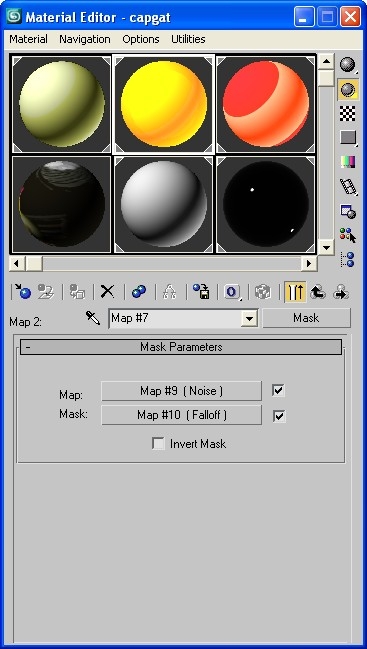The height and width of the screenshot is (649, 367).
Task: Click the Map #10 ( Falloff ) button
Action: [181, 415]
